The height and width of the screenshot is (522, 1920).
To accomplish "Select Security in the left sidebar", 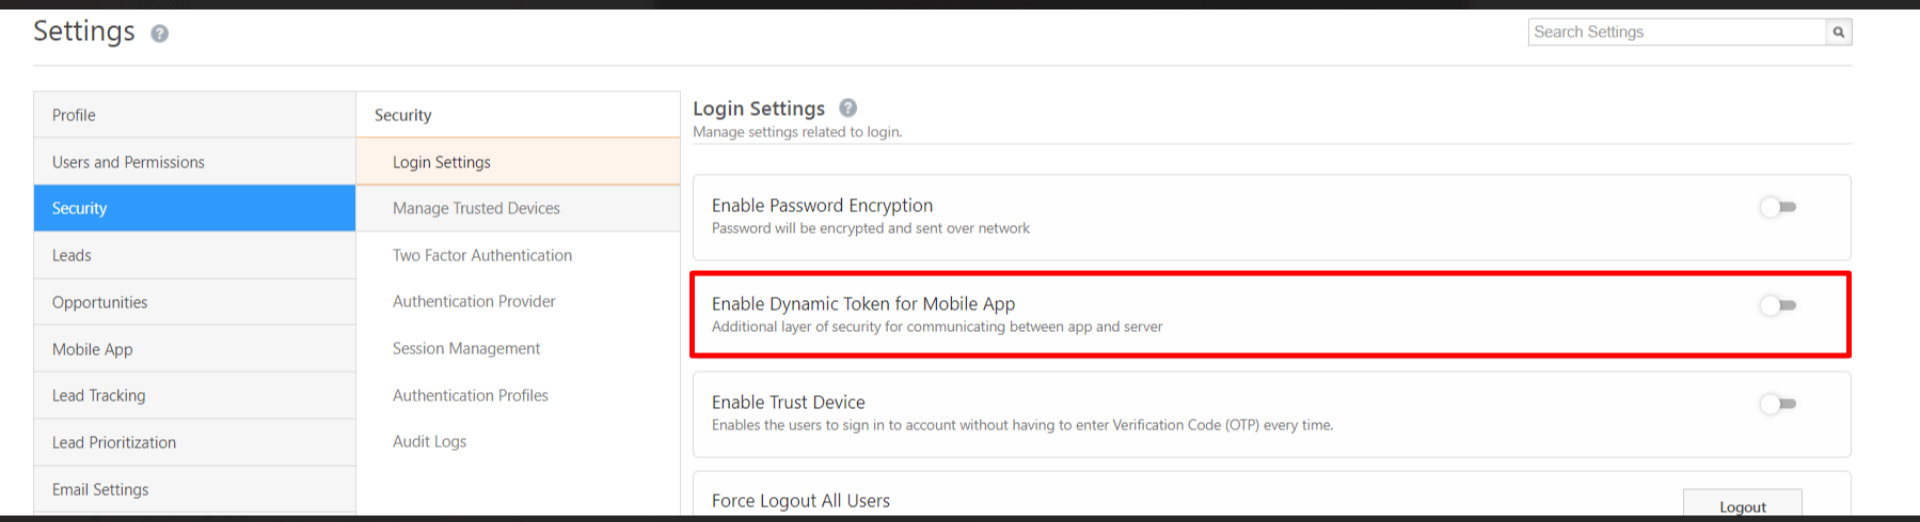I will [80, 208].
